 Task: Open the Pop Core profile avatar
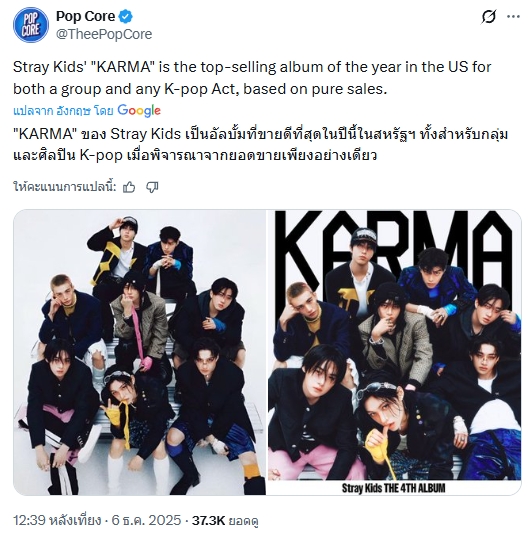(x=31, y=25)
